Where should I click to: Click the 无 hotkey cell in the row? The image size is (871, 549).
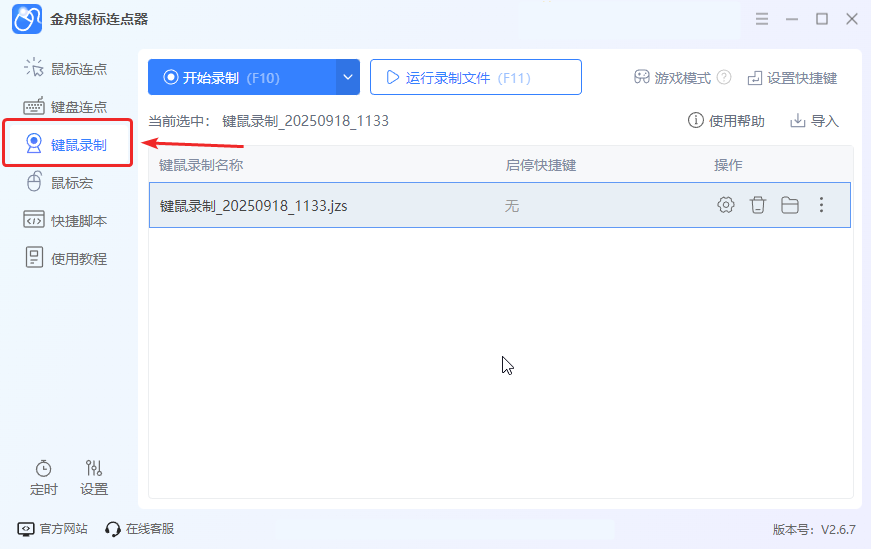512,206
